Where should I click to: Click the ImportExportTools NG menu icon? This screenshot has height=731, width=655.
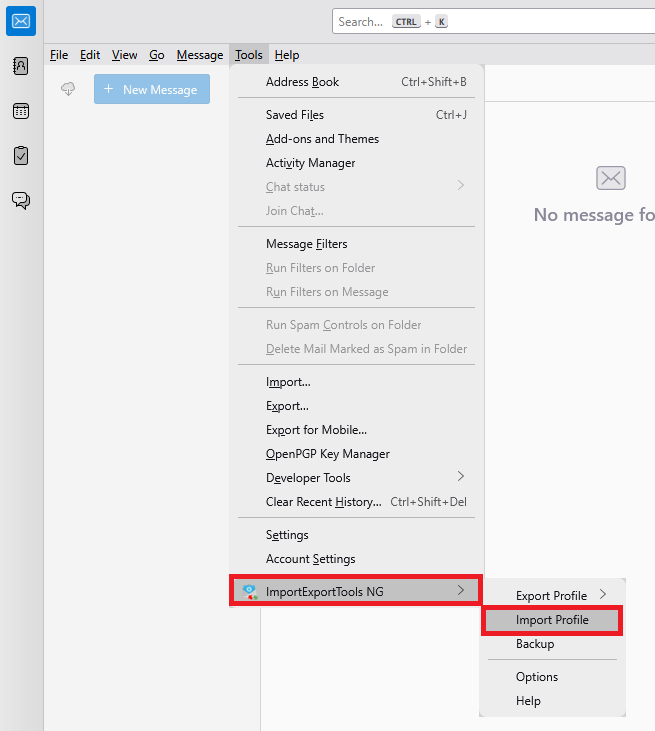click(x=250, y=592)
